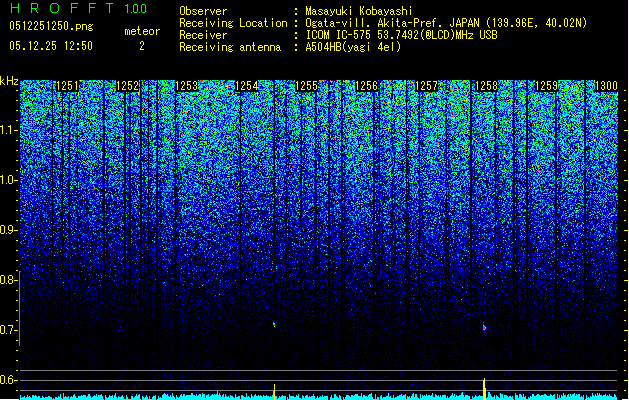Image resolution: width=629 pixels, height=400 pixels.
Task: Click the 1.0.0 version number
Action: [x=136, y=9]
